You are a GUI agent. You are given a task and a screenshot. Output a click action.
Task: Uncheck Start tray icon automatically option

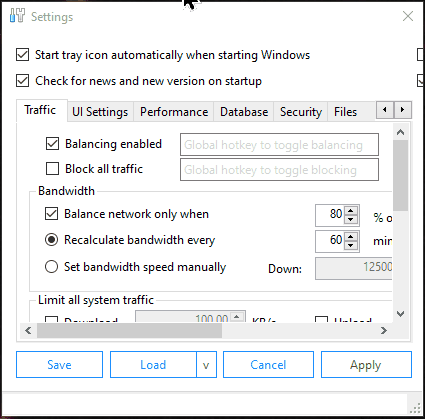point(22,55)
